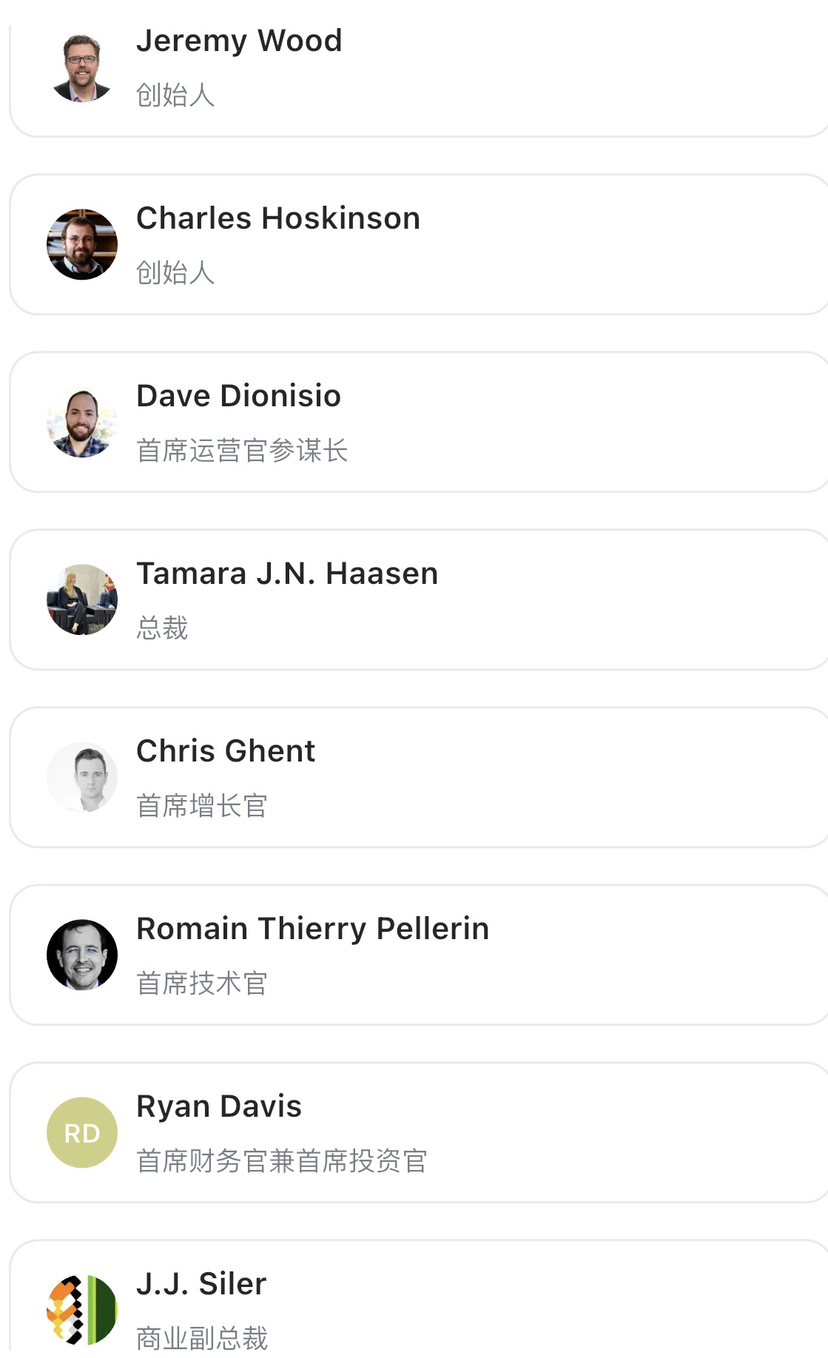Click the Jeremy Wood name link
The image size is (828, 1358).
[239, 41]
